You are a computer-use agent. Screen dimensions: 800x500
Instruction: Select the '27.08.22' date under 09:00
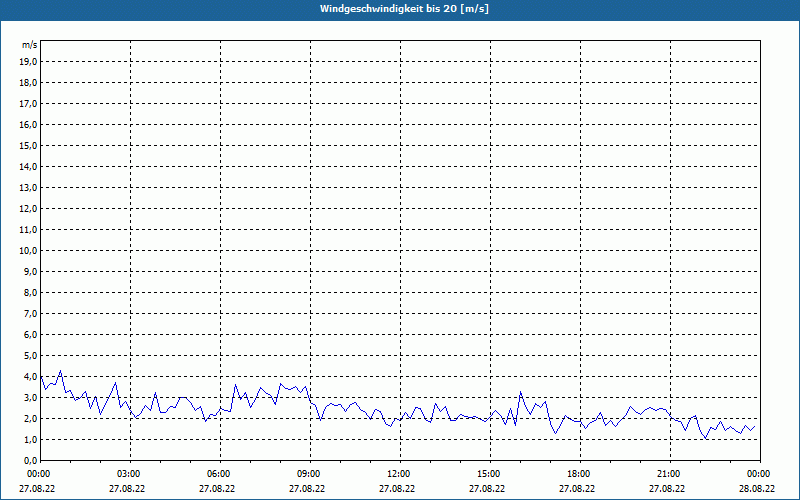(x=307, y=488)
